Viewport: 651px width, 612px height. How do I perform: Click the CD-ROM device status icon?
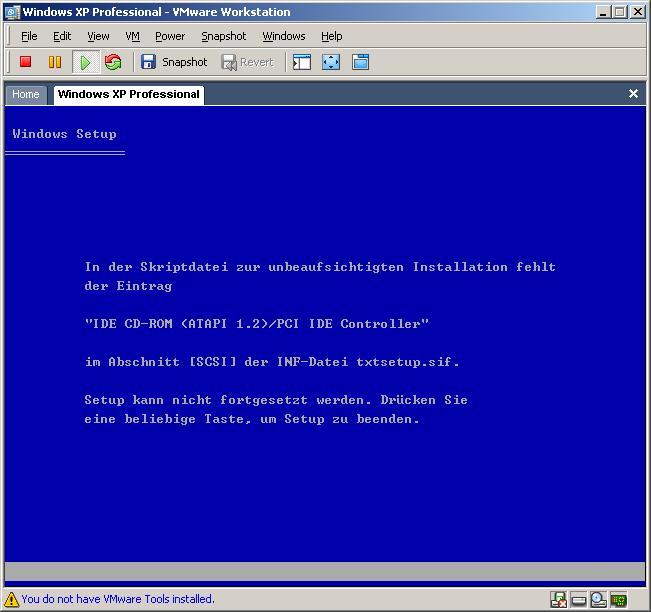[x=598, y=600]
